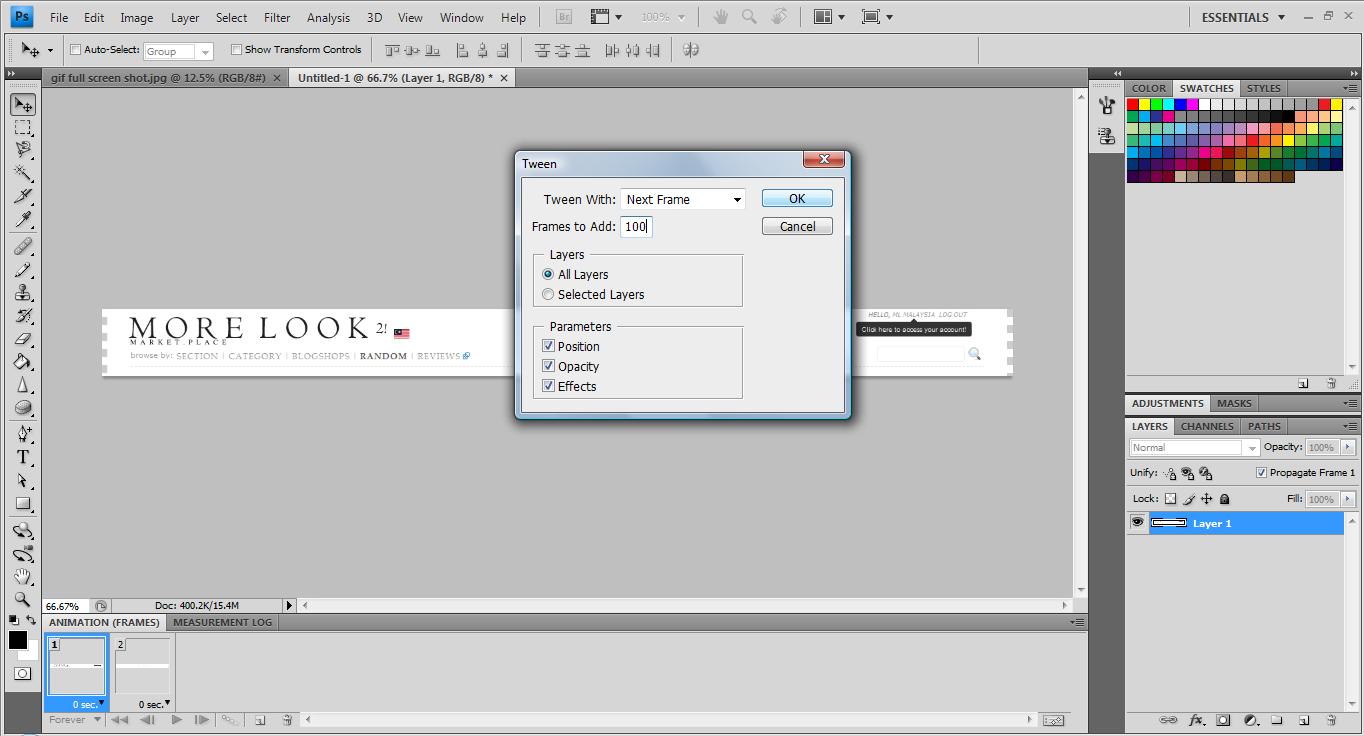Hide Layer 1 with eye icon
Viewport: 1364px width, 736px height.
pyautogui.click(x=1137, y=523)
